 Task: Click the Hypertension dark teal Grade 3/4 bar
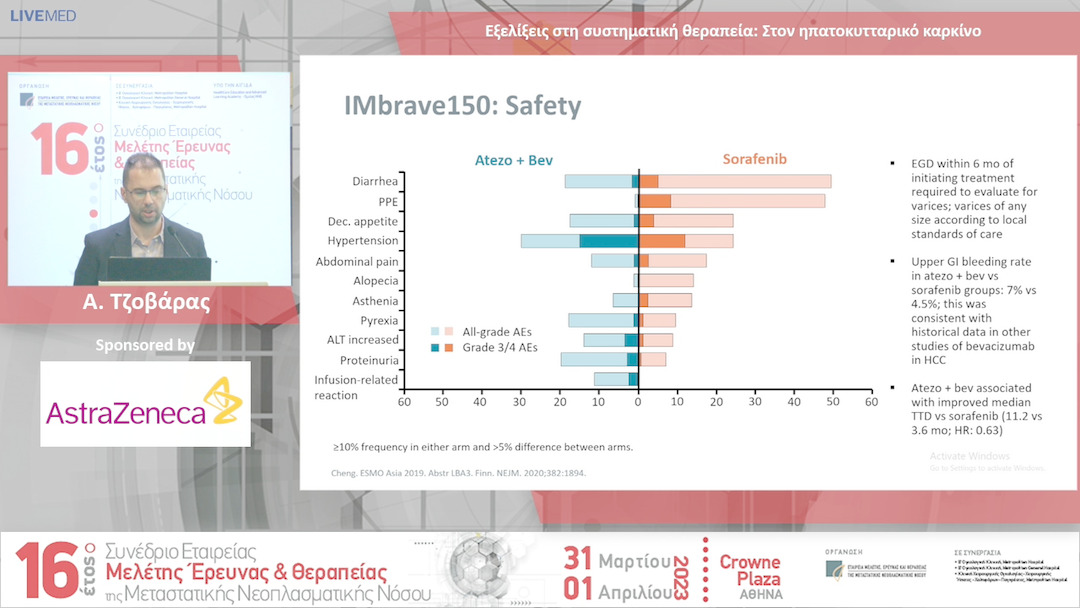(609, 241)
